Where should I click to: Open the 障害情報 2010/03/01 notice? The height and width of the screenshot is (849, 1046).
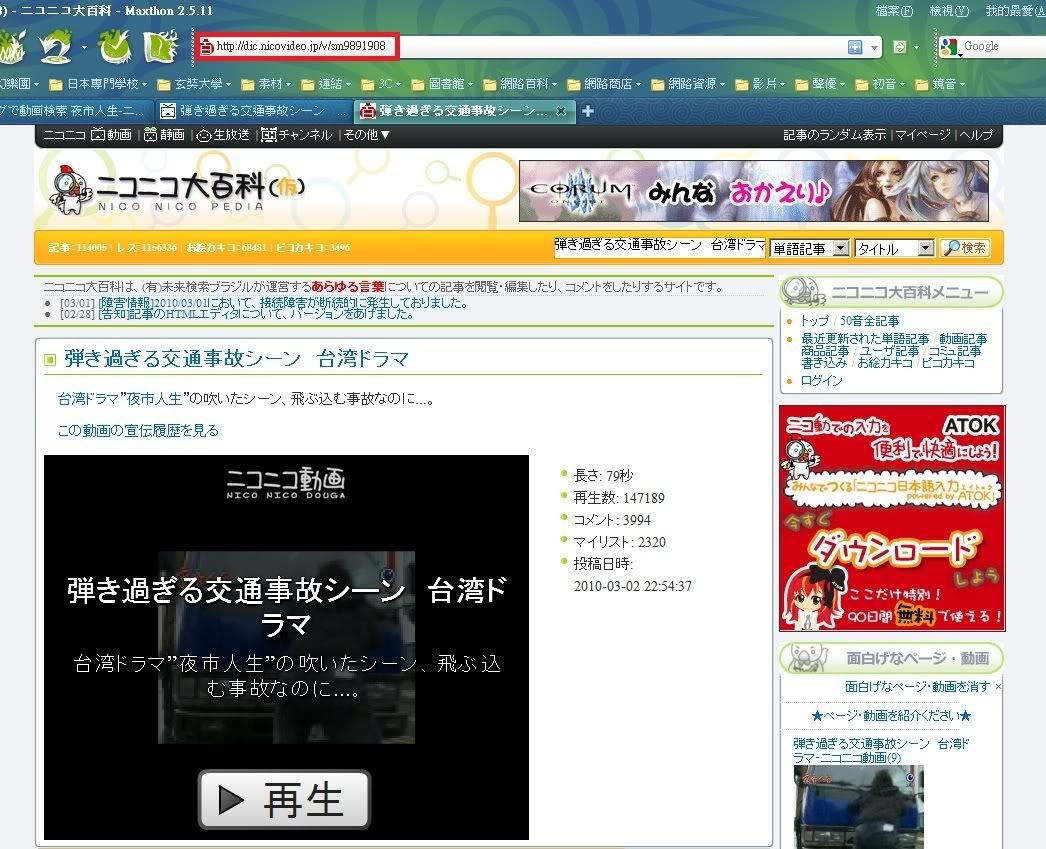coord(283,303)
